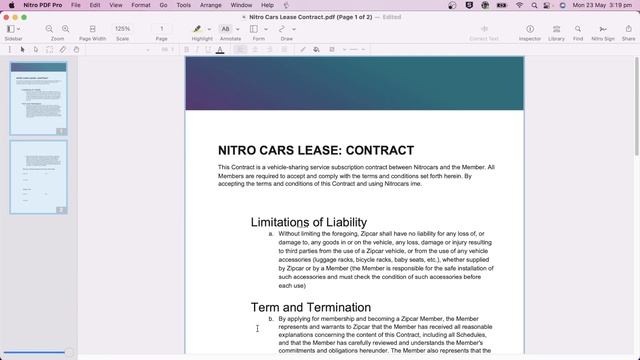Open the Tools menu
640x360 pixels.
pos(184,5)
